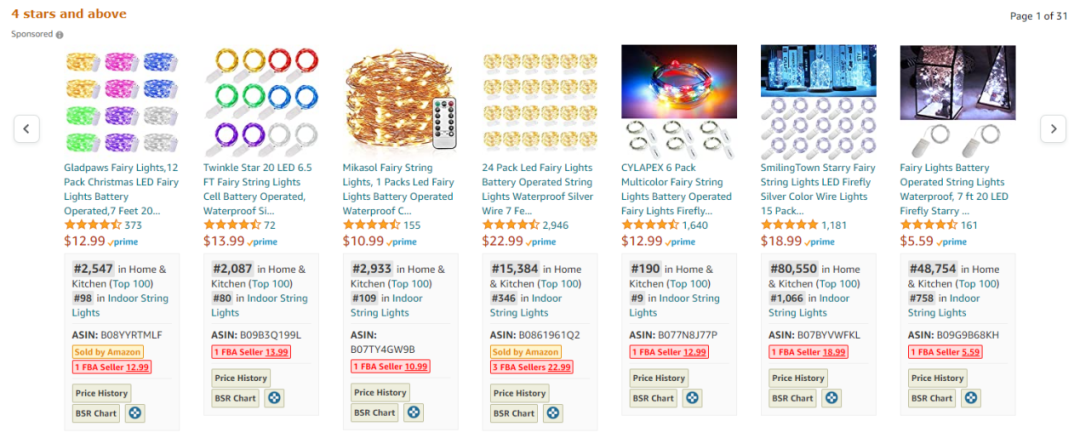
Task: Click Indoor String Lights link ranked #80
Action: pos(260,306)
